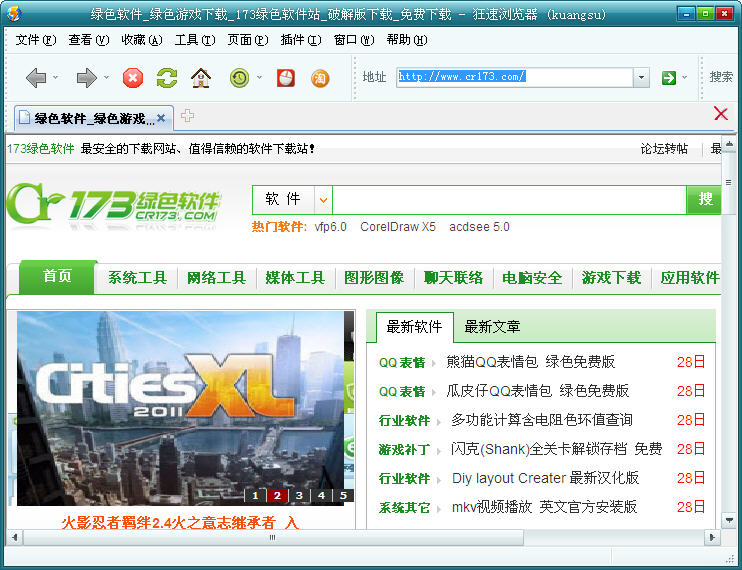
Task: Open the 网络工具 navigation category
Action: pos(216,278)
